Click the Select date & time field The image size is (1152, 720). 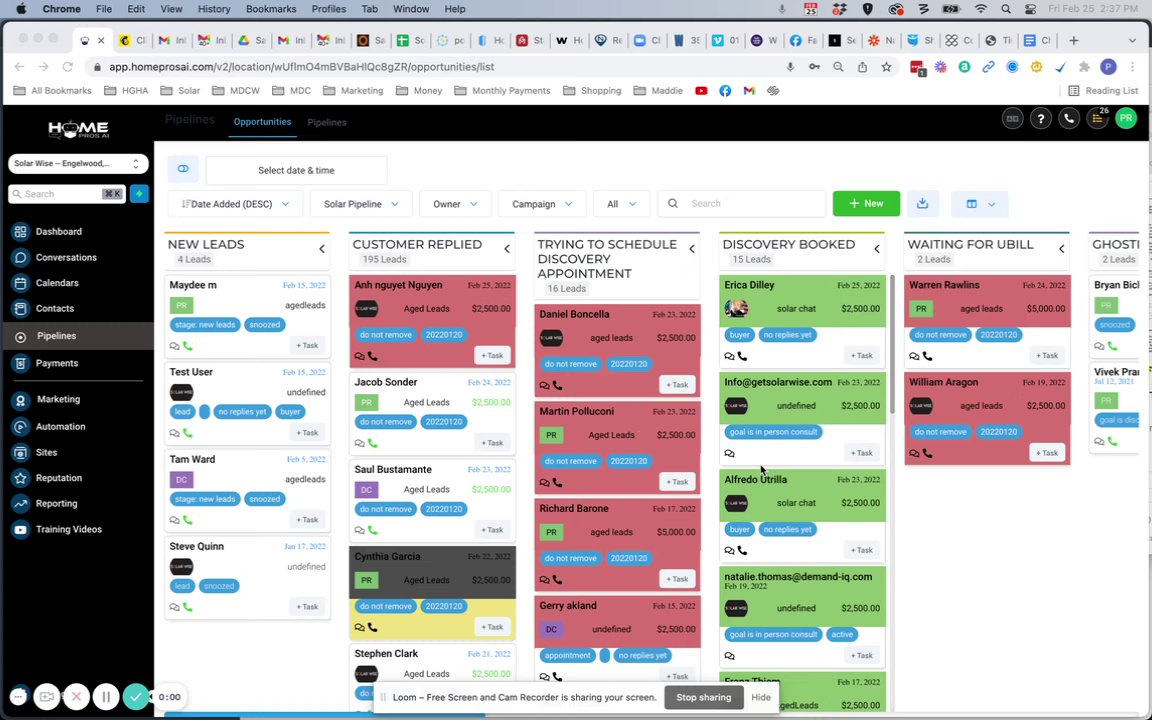pyautogui.click(x=296, y=170)
